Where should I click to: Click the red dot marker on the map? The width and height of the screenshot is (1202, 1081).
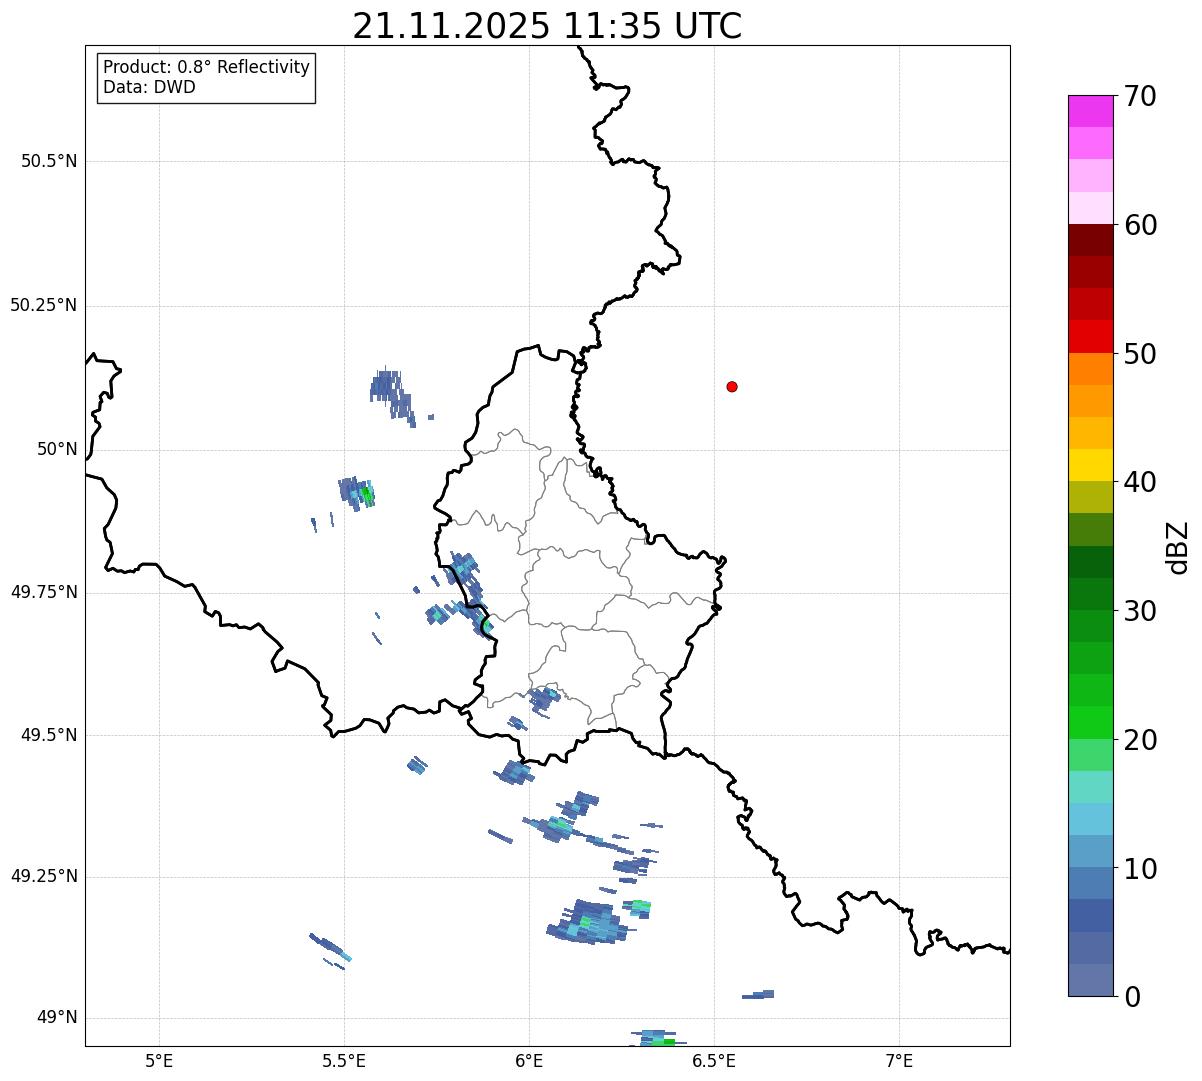(732, 386)
